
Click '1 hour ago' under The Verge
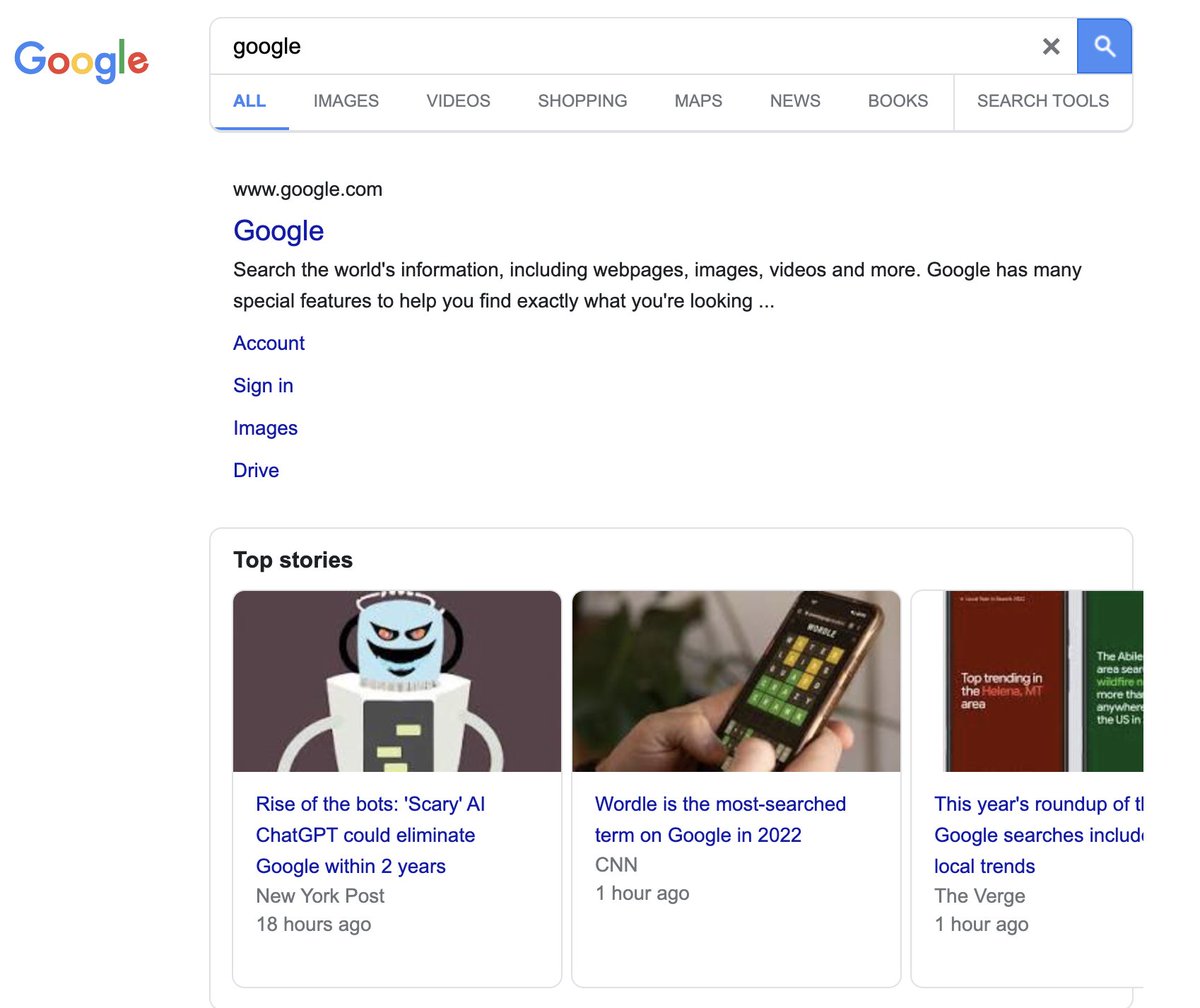981,925
